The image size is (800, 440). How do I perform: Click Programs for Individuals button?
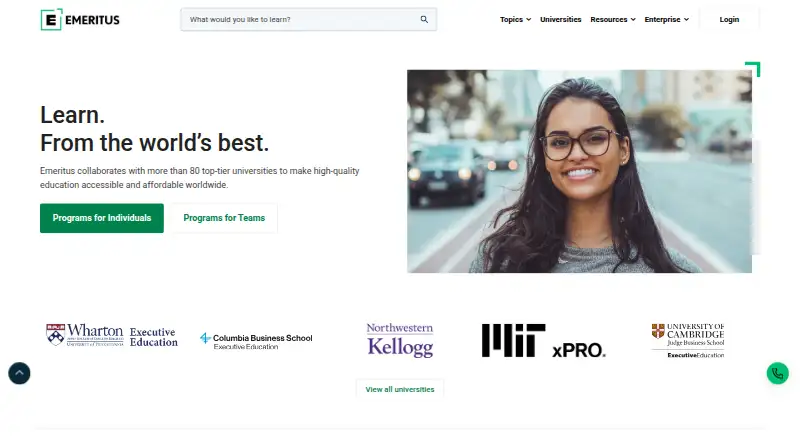102,218
